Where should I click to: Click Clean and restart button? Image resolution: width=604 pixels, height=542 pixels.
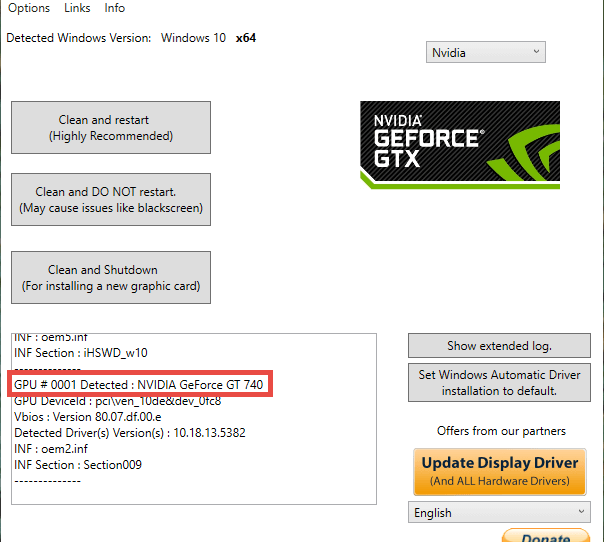point(111,128)
